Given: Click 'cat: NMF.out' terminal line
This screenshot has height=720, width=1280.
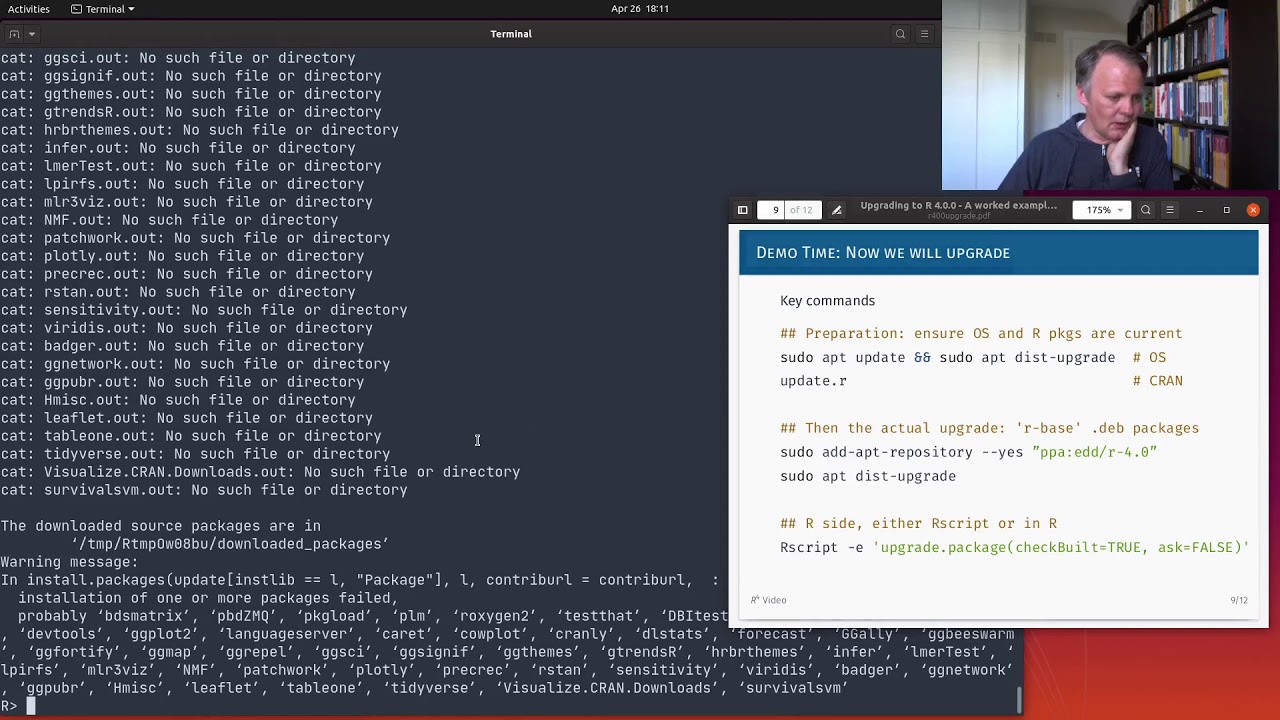Looking at the screenshot, I should coord(169,220).
